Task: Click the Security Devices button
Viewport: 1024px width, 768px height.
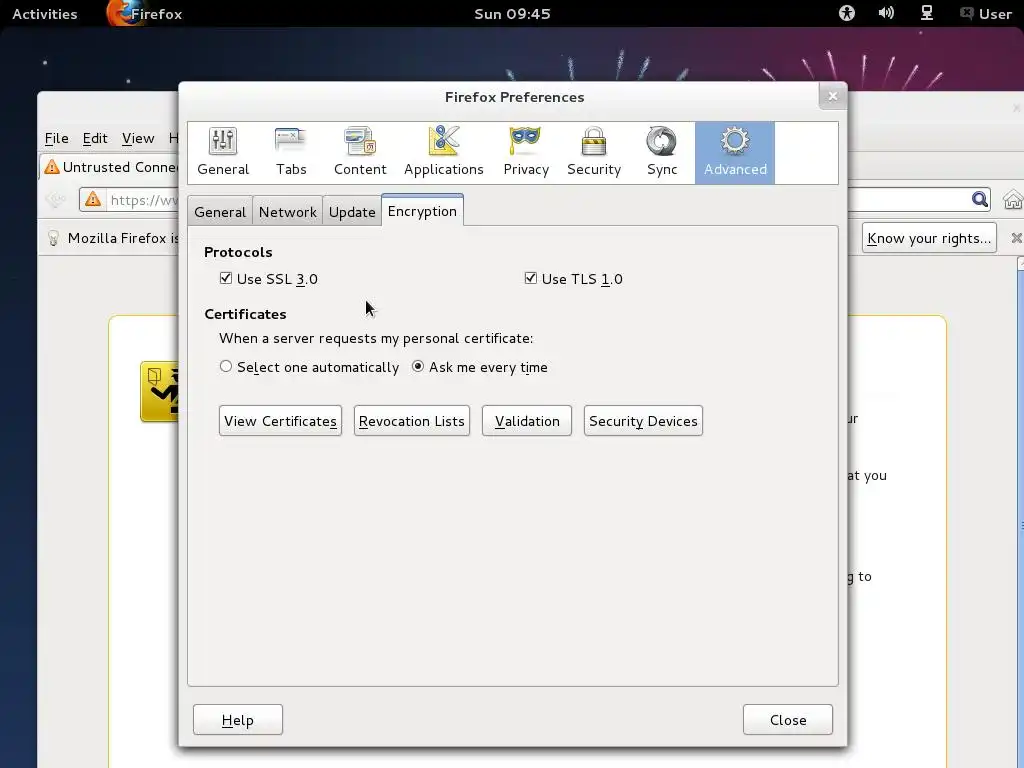Action: [643, 421]
